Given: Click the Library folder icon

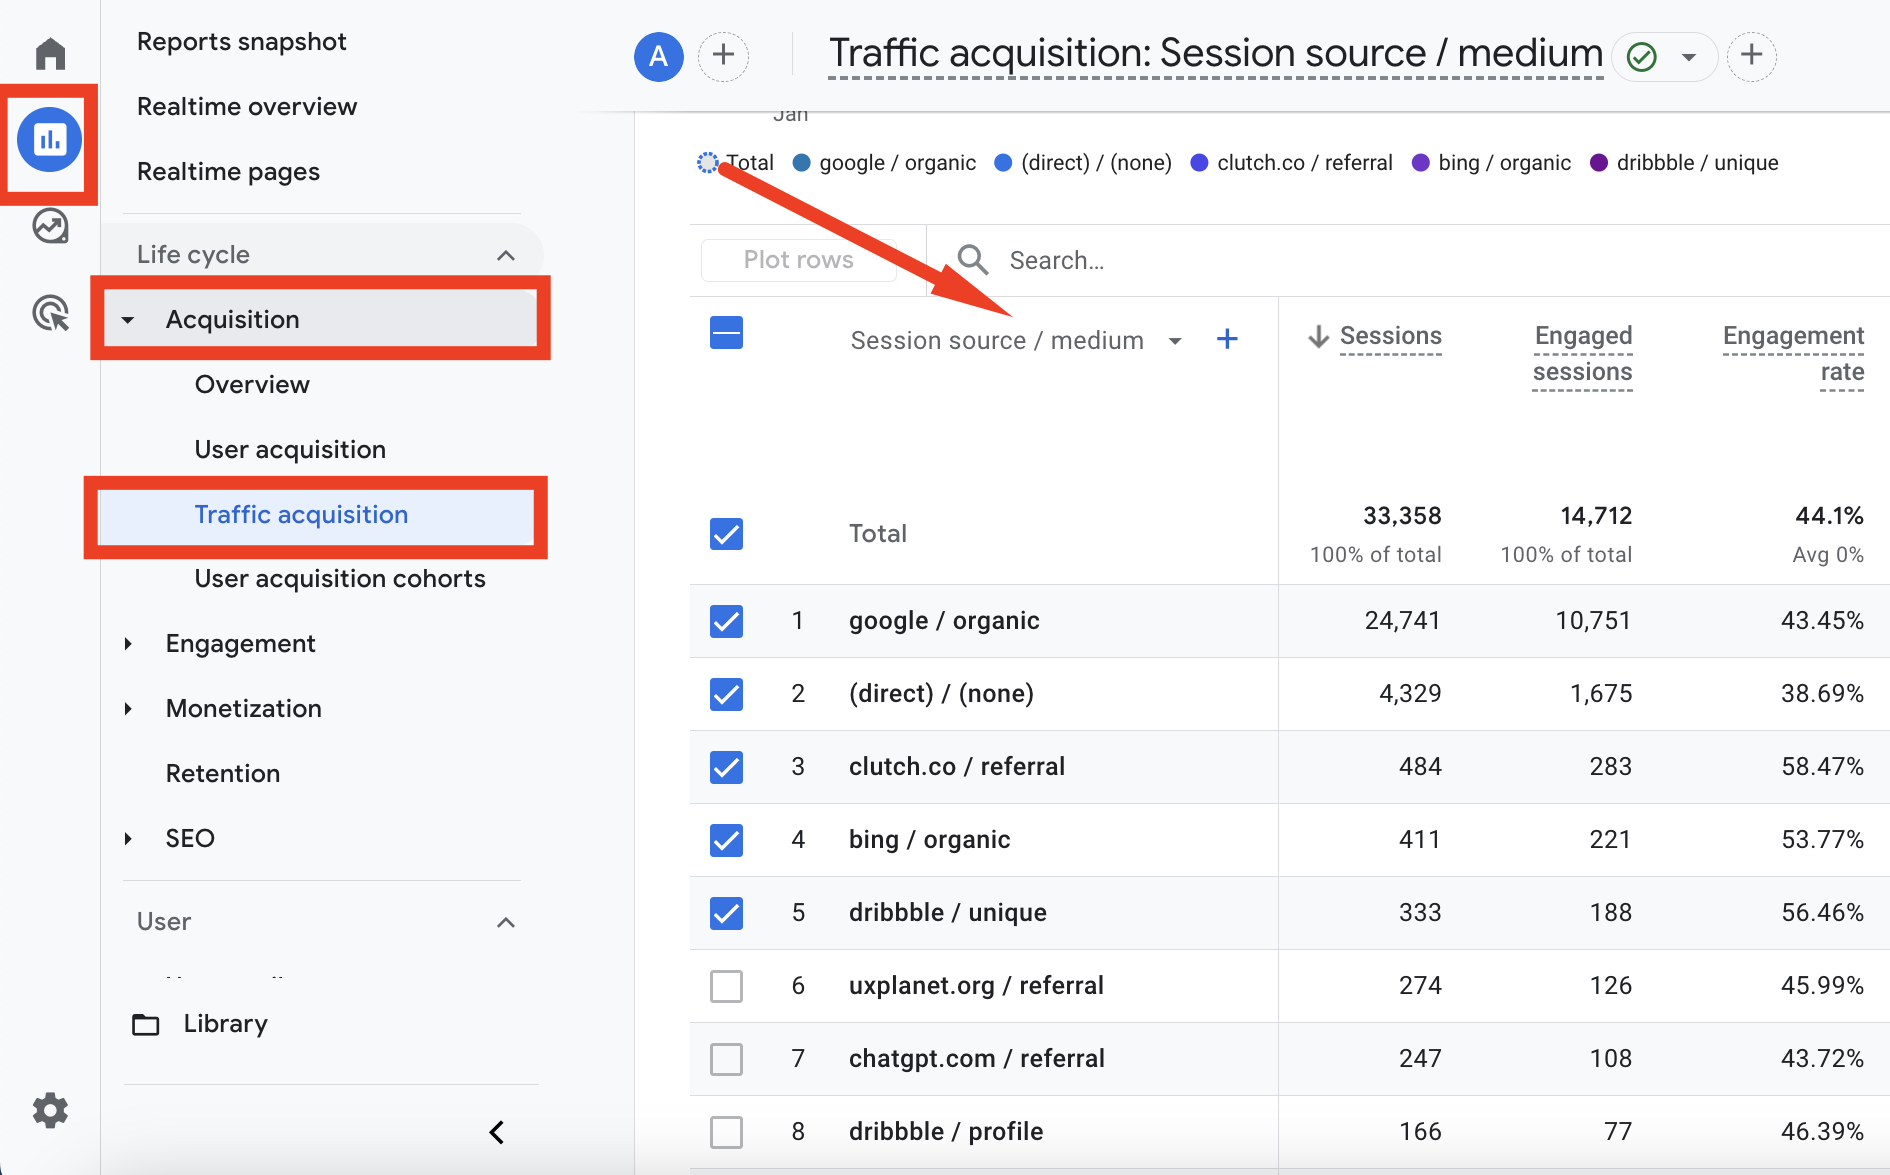Looking at the screenshot, I should click(146, 1024).
